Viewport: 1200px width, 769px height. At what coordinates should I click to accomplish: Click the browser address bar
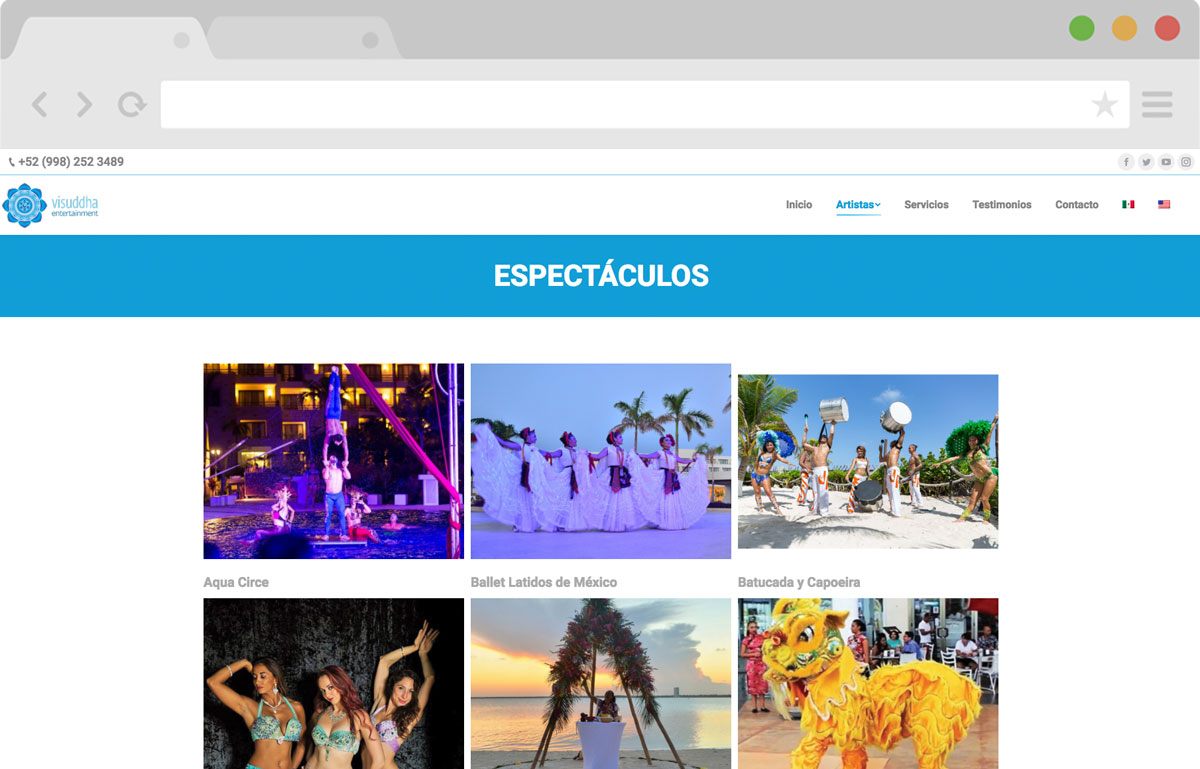click(x=645, y=104)
